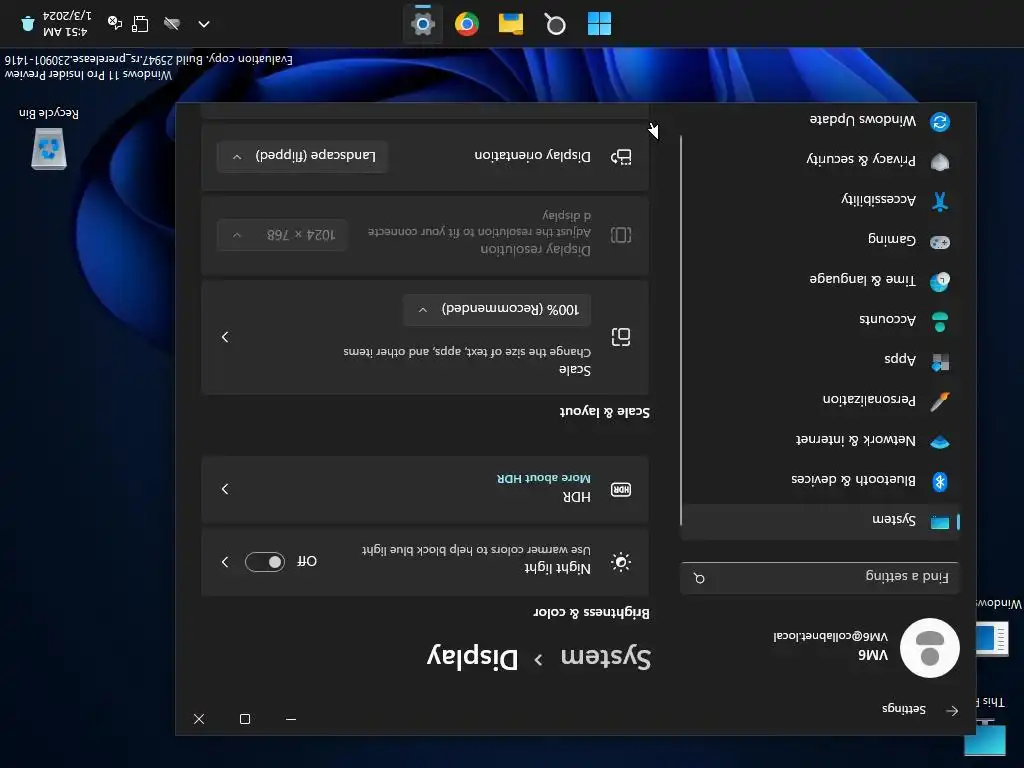Screen dimensions: 1024x768
Task: Click the VM6 user avatar
Action: pyautogui.click(x=929, y=648)
